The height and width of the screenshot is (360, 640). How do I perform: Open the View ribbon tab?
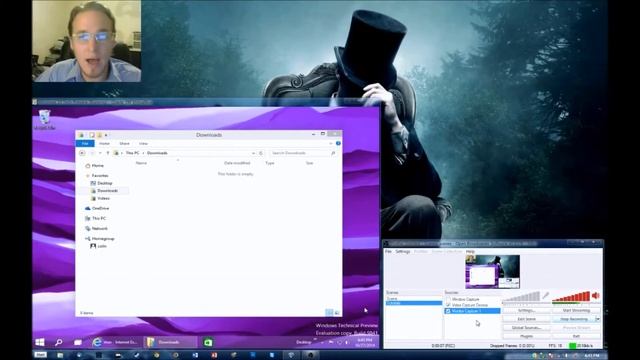click(x=143, y=144)
